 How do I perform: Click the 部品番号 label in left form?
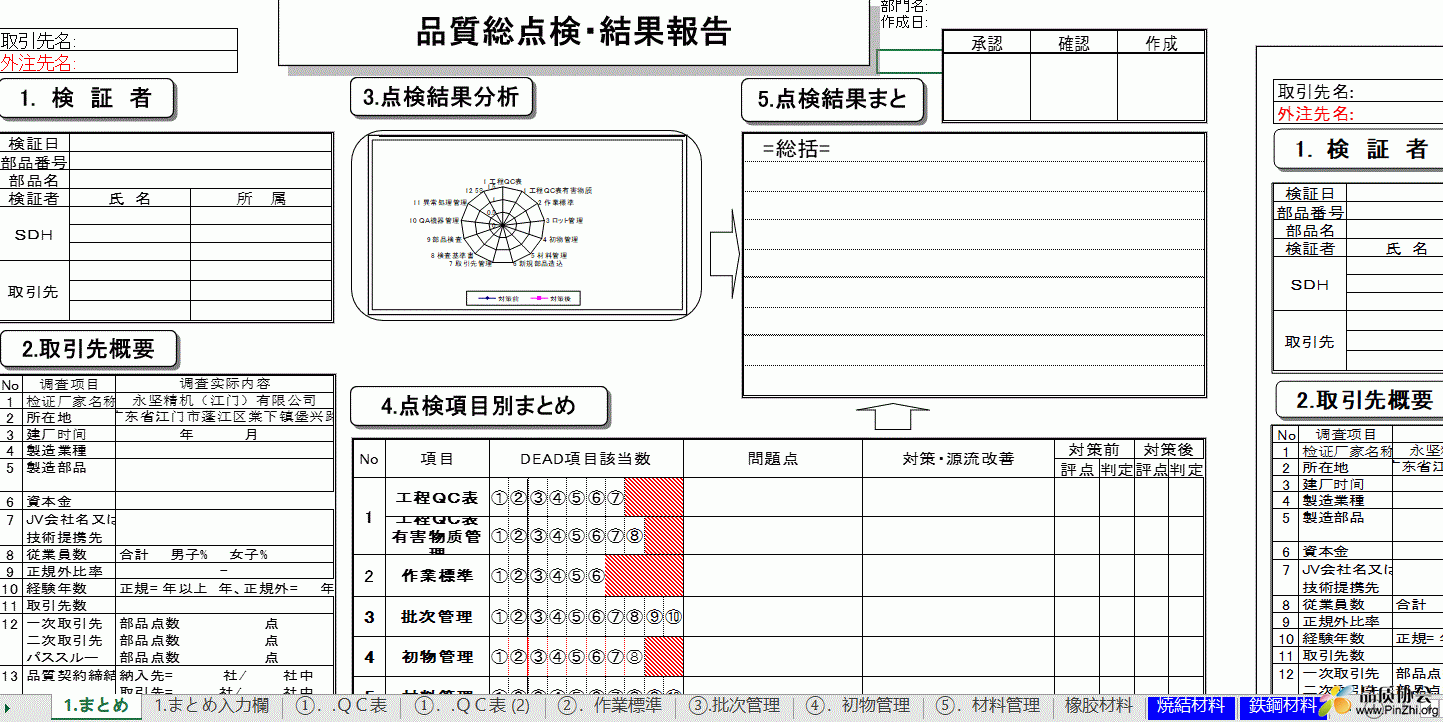[x=34, y=162]
